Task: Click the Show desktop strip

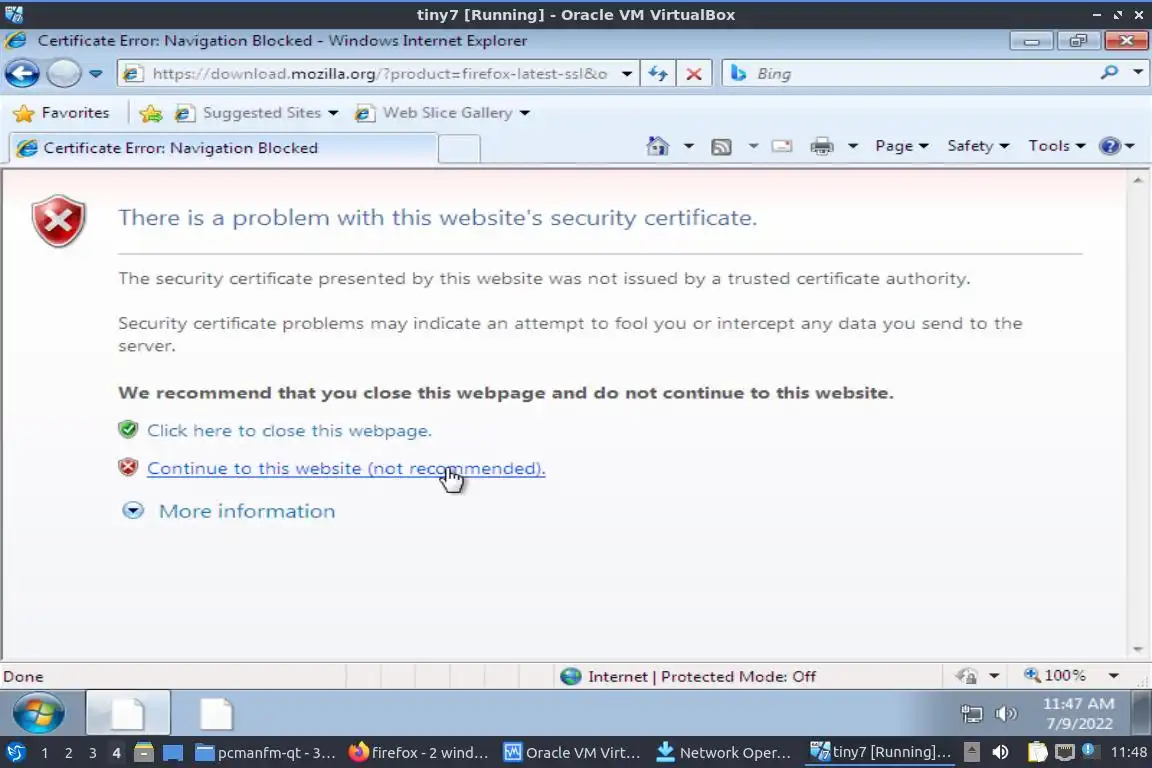Action: click(x=1141, y=713)
